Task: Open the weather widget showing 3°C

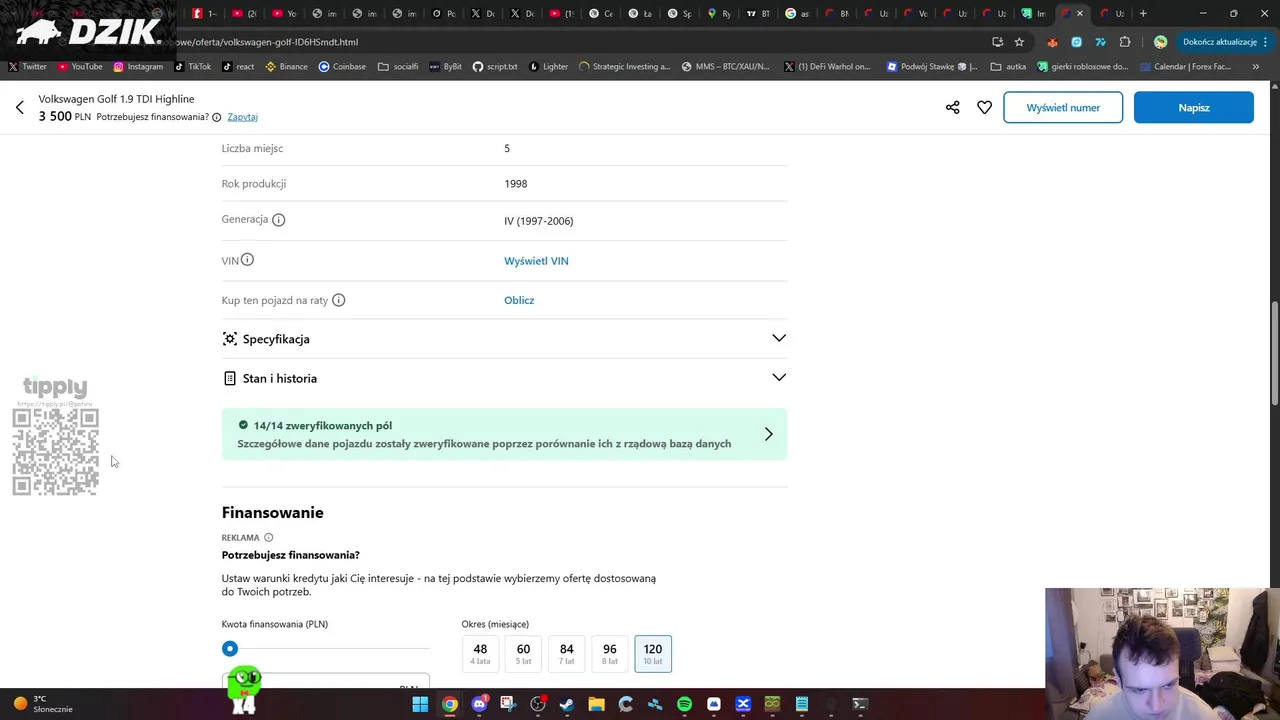Action: [43, 704]
